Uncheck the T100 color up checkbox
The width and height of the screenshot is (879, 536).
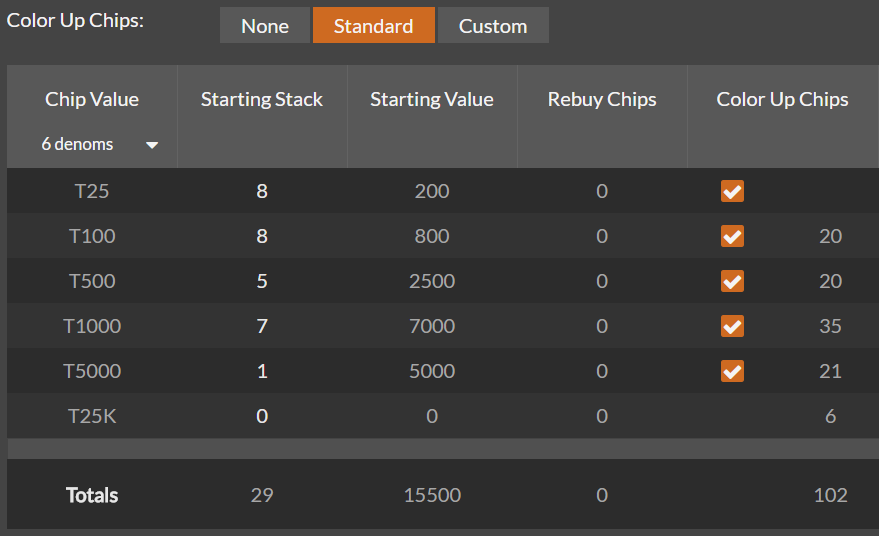pos(732,236)
